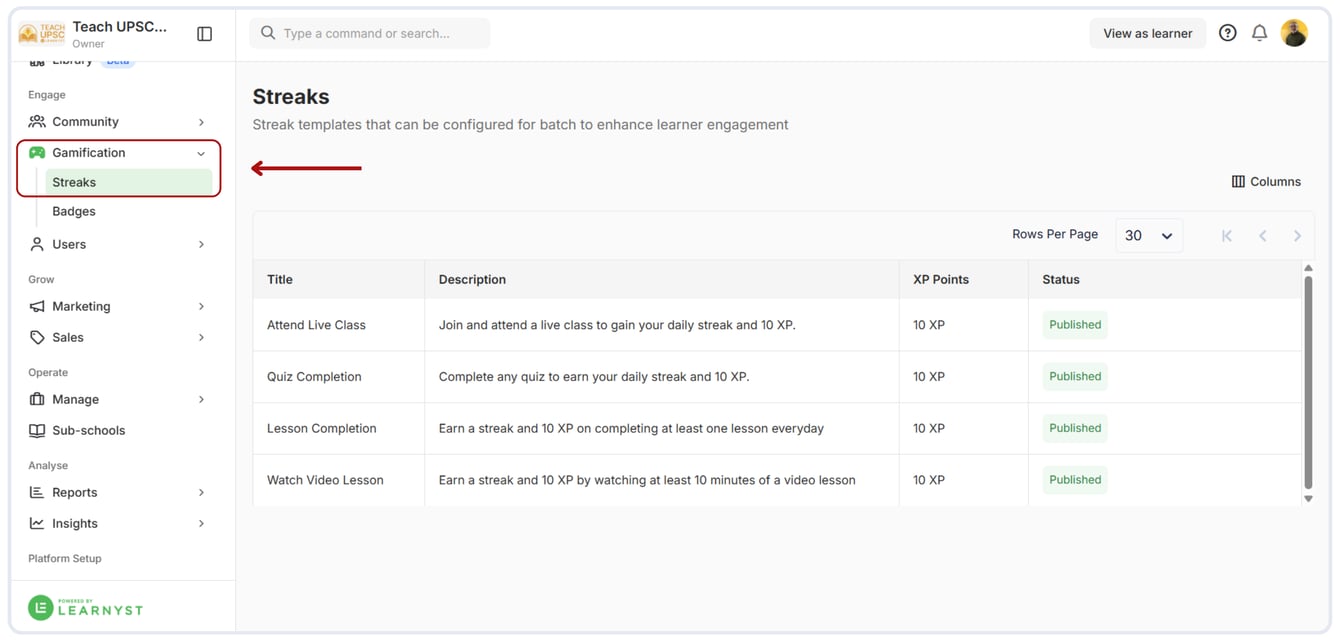Expand the Marketing menu chevron
Viewport: 1340px width, 641px height.
[201, 306]
